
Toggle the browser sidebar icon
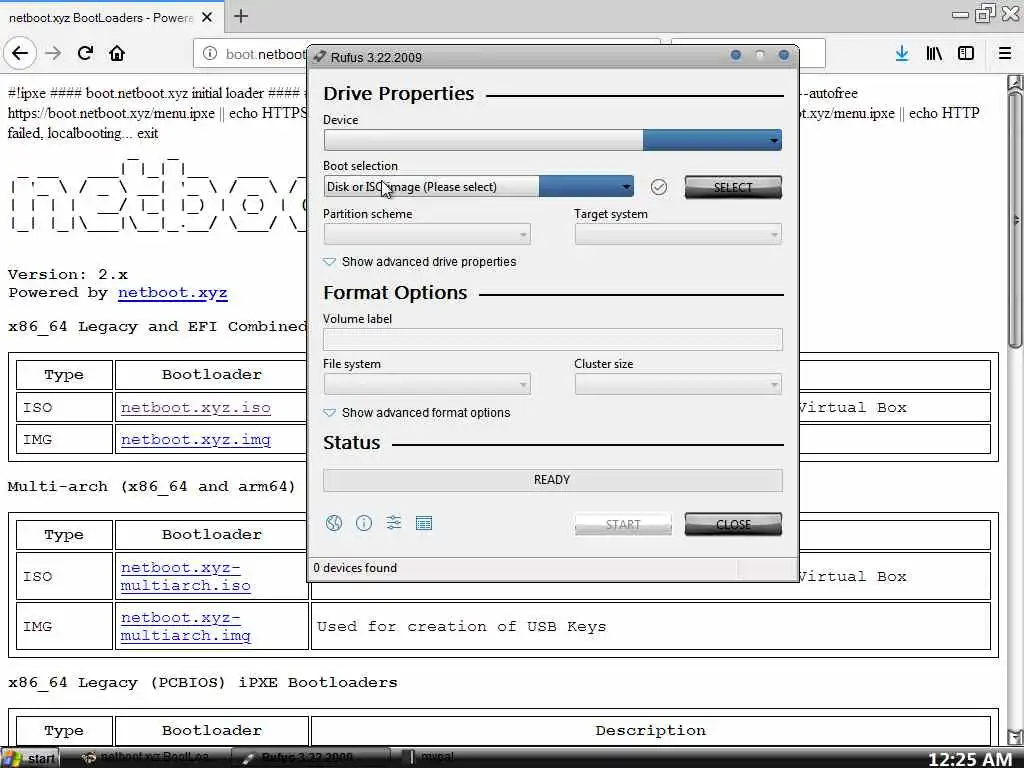click(966, 54)
